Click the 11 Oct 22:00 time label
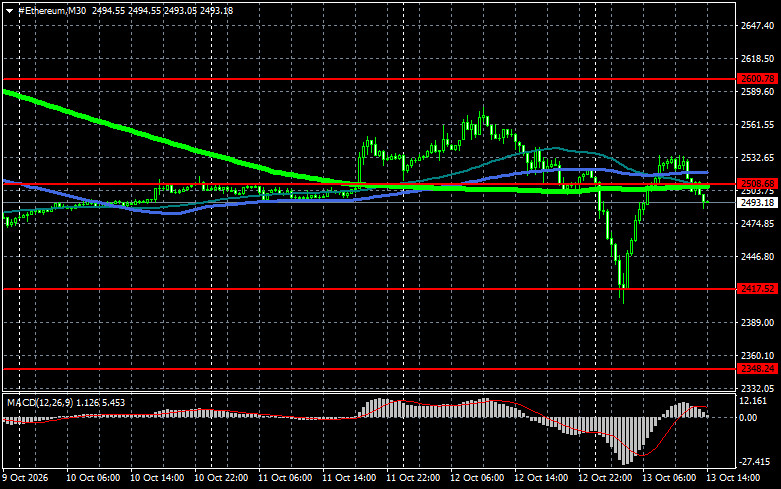 [x=413, y=478]
